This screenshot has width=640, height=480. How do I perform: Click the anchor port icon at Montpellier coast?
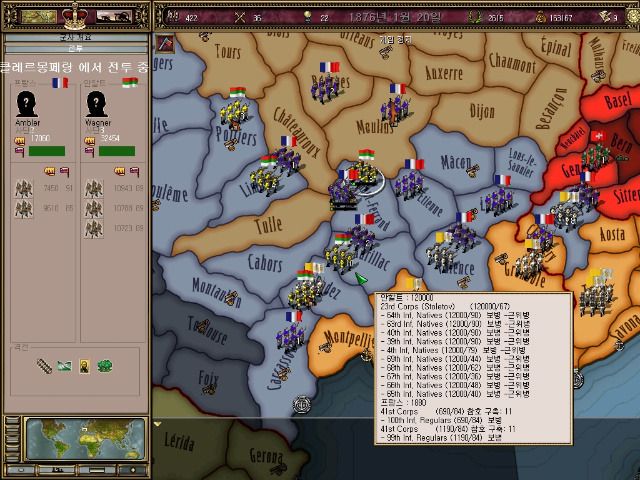(x=367, y=354)
